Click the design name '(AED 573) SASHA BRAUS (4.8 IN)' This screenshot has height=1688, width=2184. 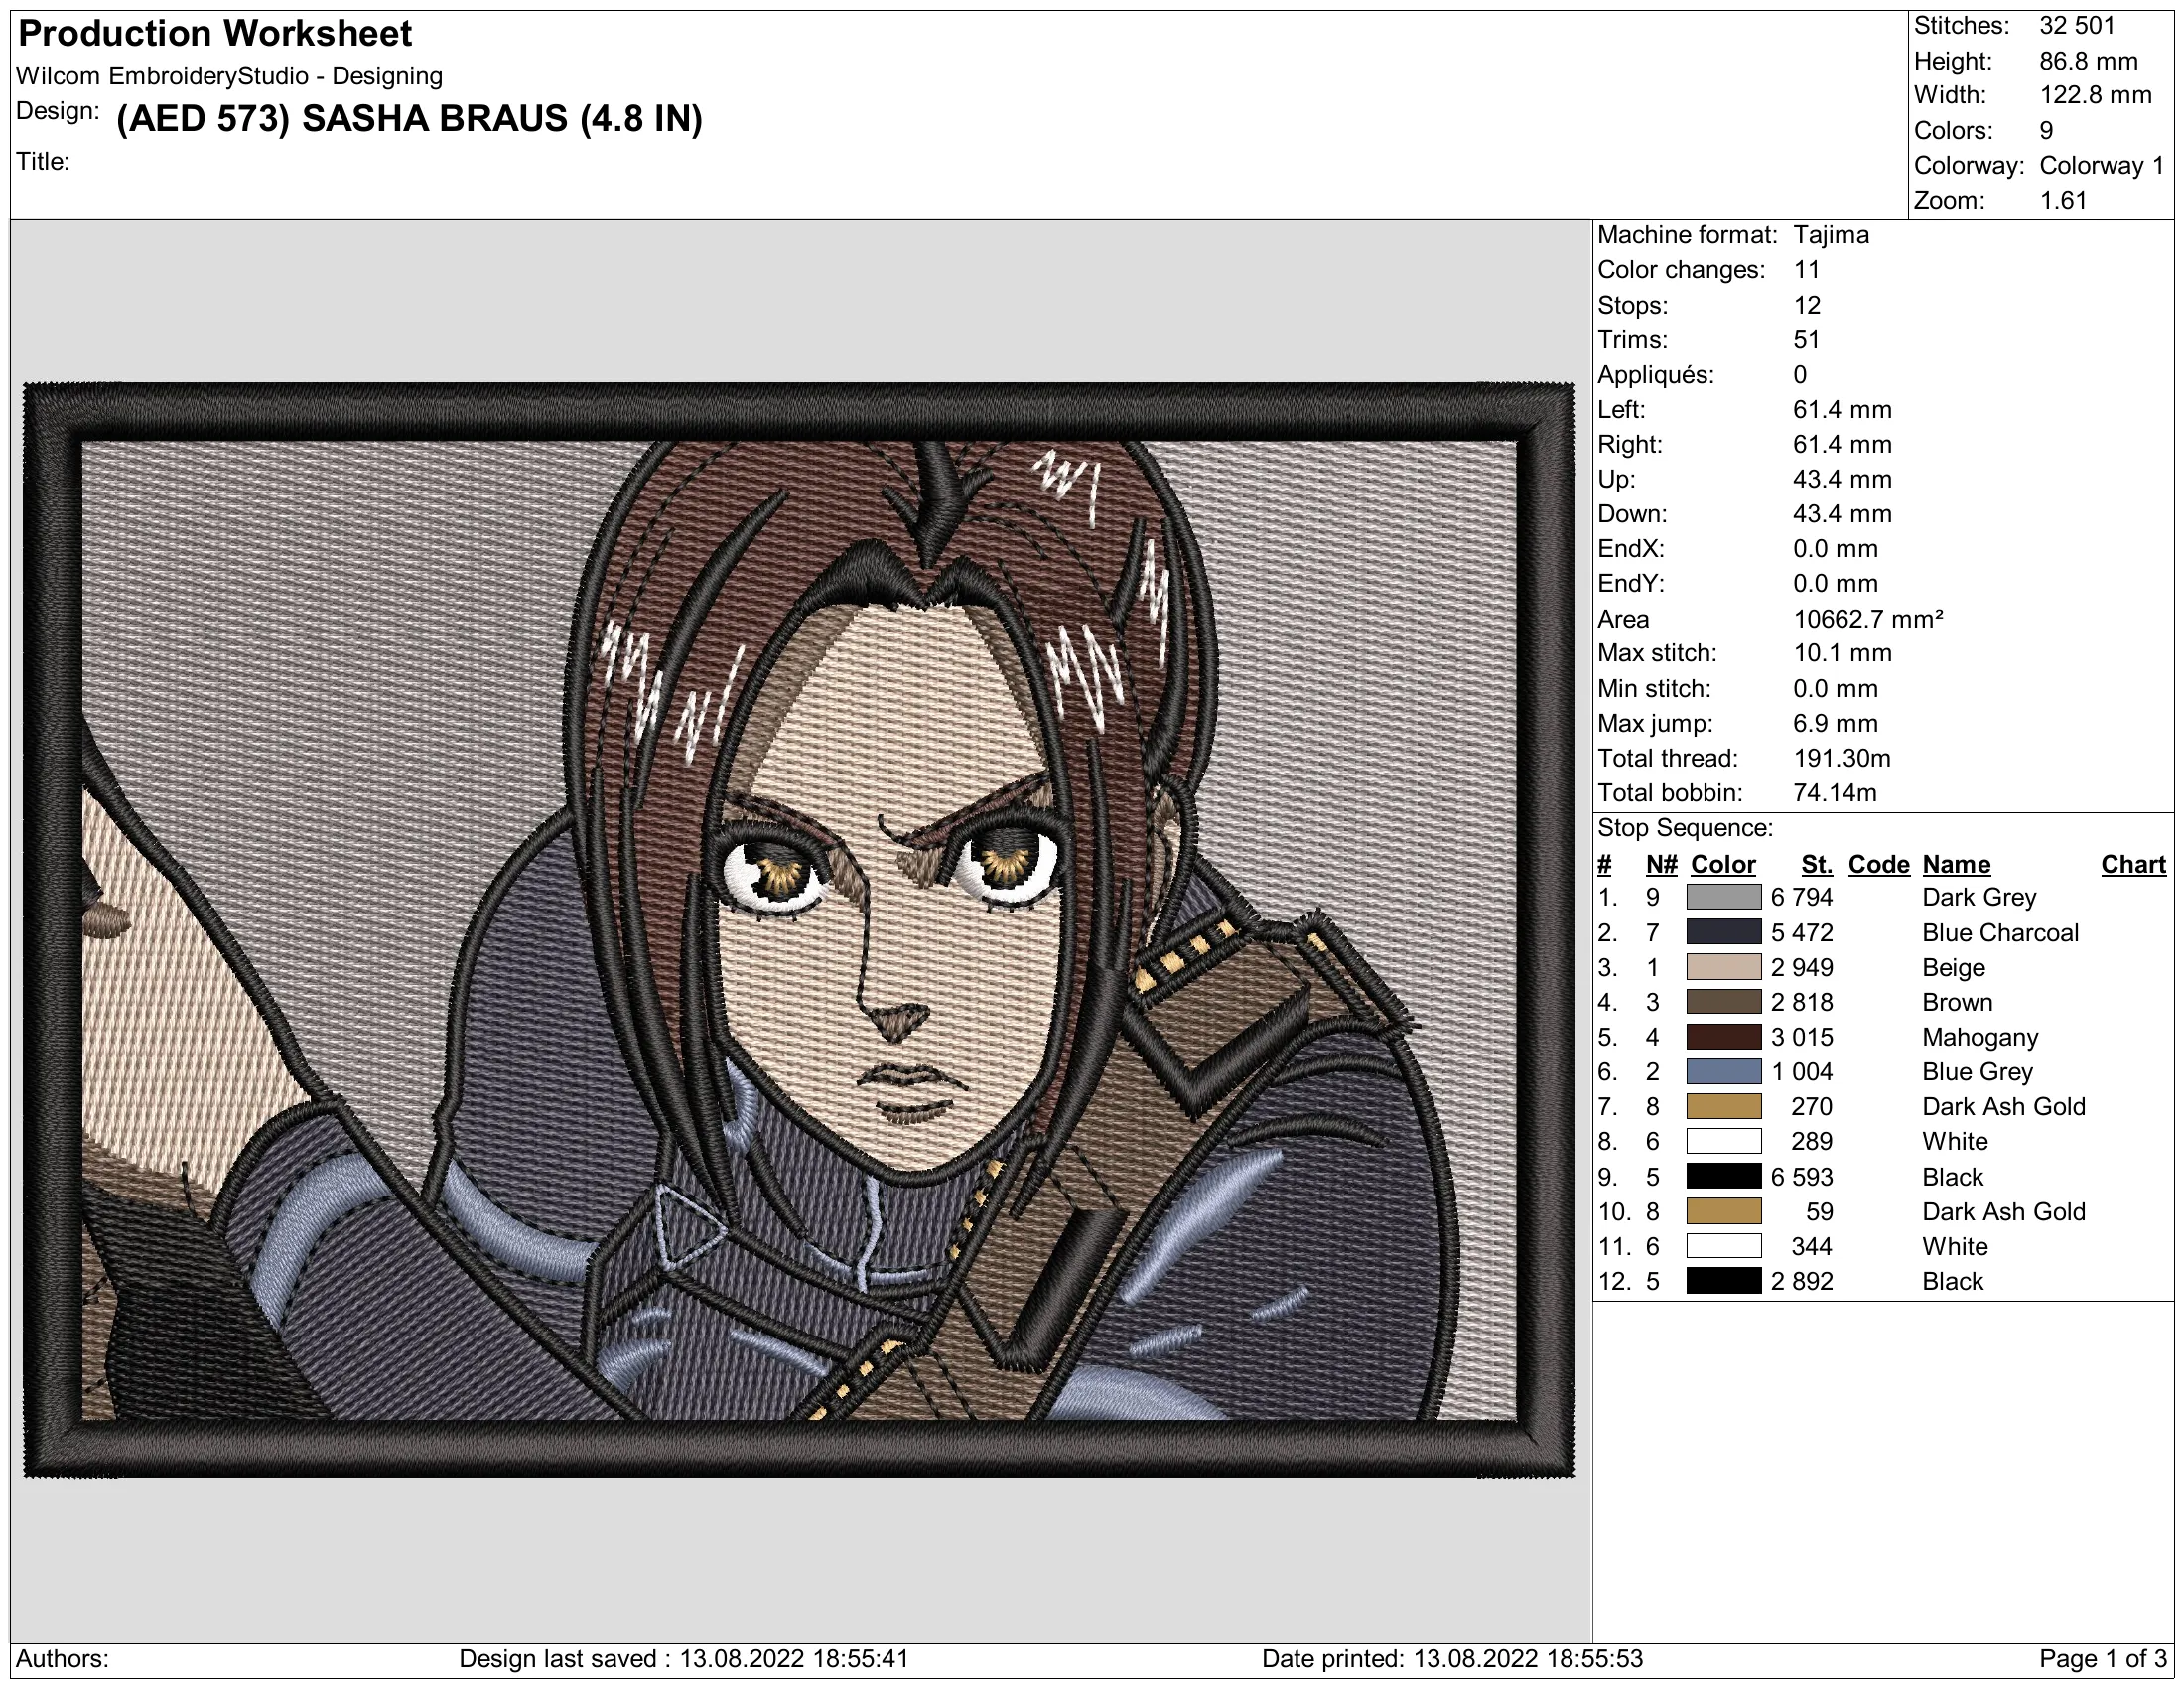(409, 119)
